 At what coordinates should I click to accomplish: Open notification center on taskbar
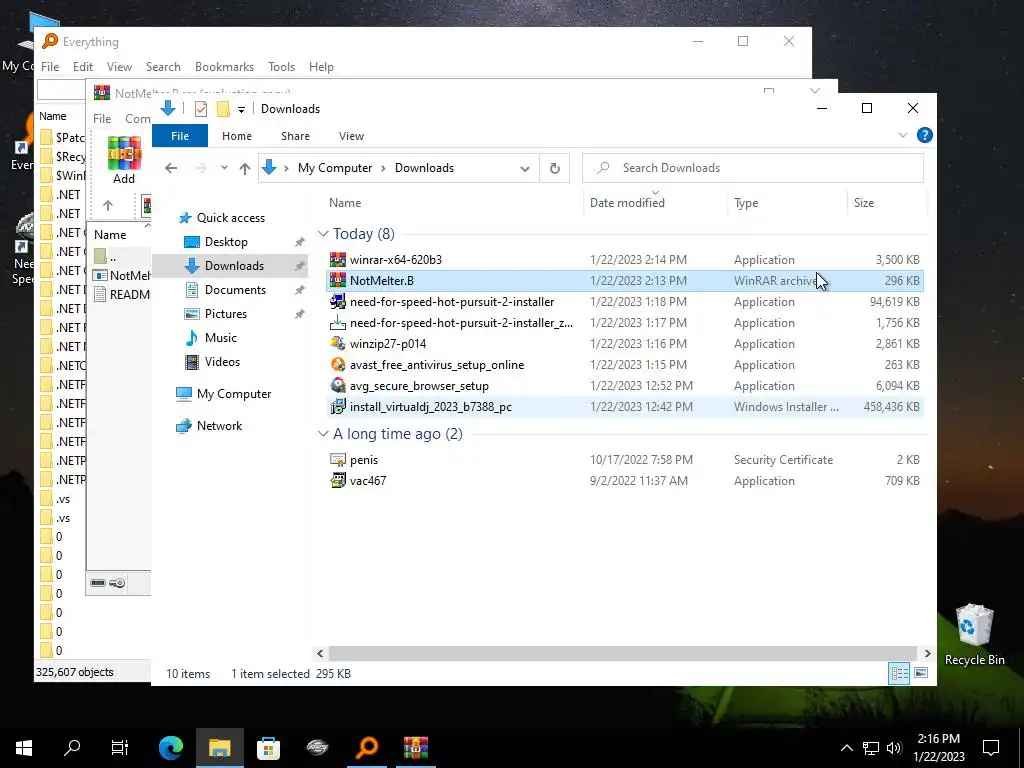click(x=991, y=748)
